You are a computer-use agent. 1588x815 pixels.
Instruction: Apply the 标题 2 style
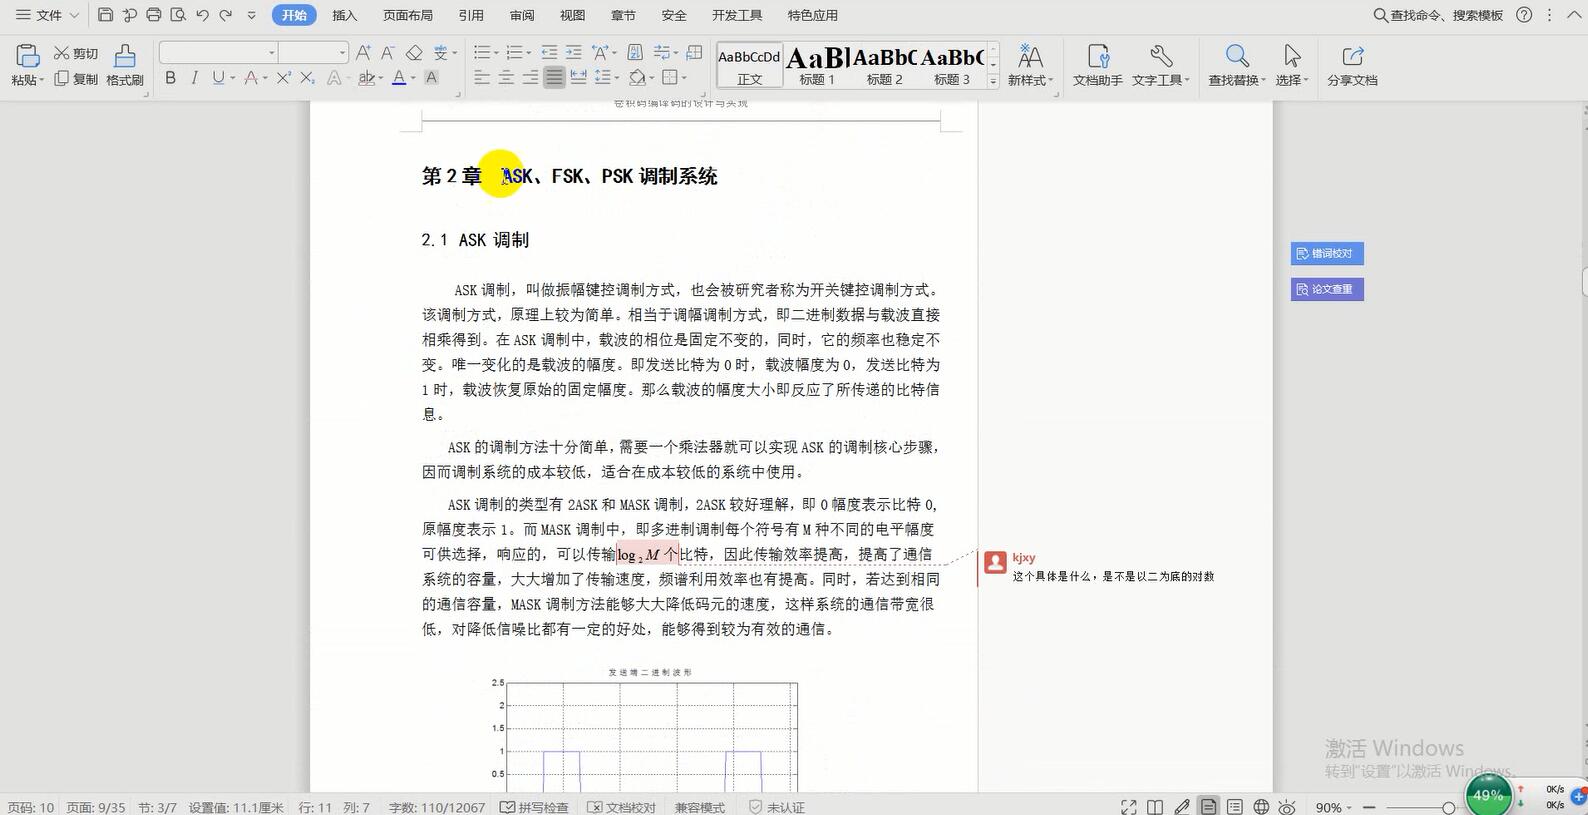pos(884,66)
